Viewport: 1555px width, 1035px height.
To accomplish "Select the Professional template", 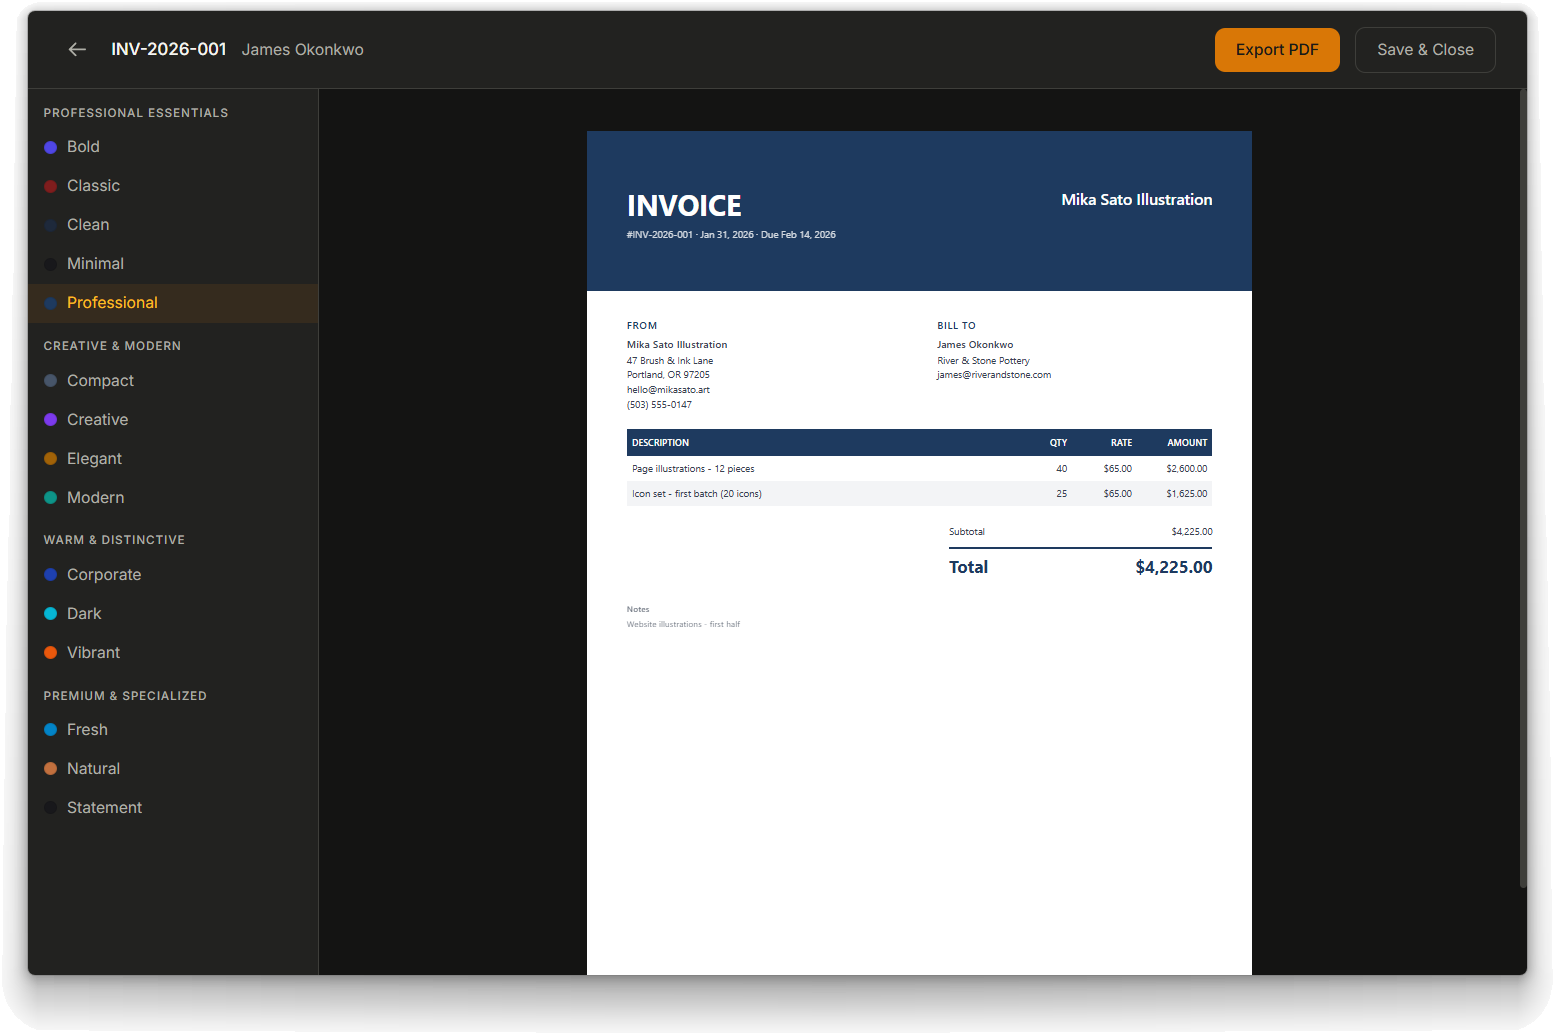I will point(112,303).
